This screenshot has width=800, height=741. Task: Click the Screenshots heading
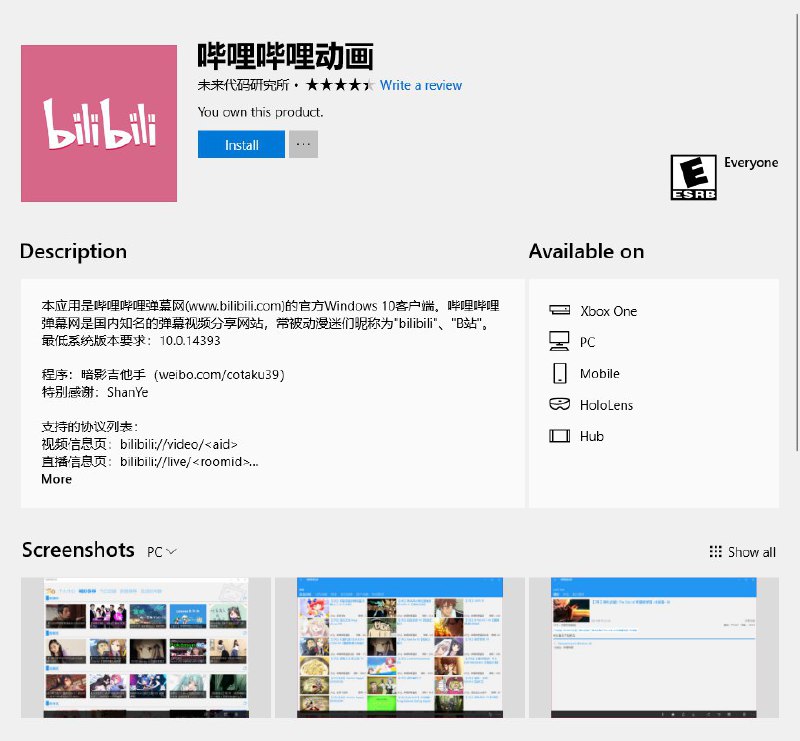[x=79, y=550]
